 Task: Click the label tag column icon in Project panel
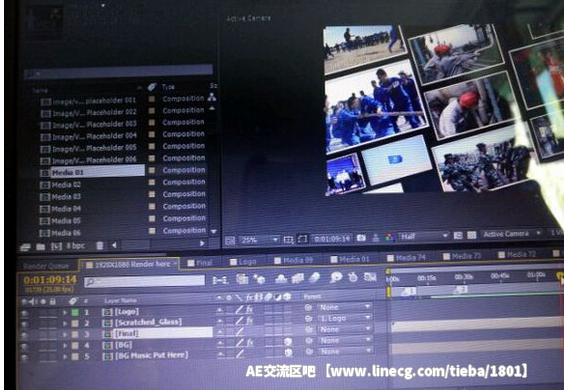[x=152, y=87]
